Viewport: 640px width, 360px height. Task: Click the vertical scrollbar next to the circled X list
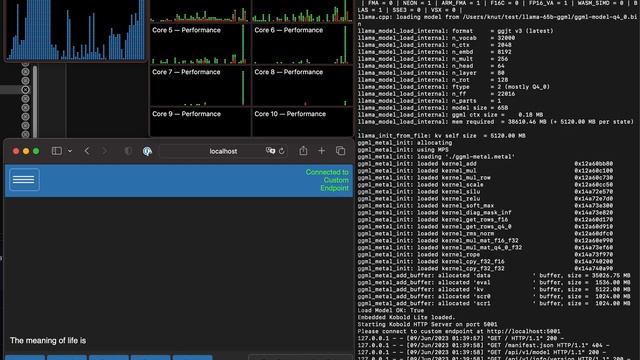point(35,101)
